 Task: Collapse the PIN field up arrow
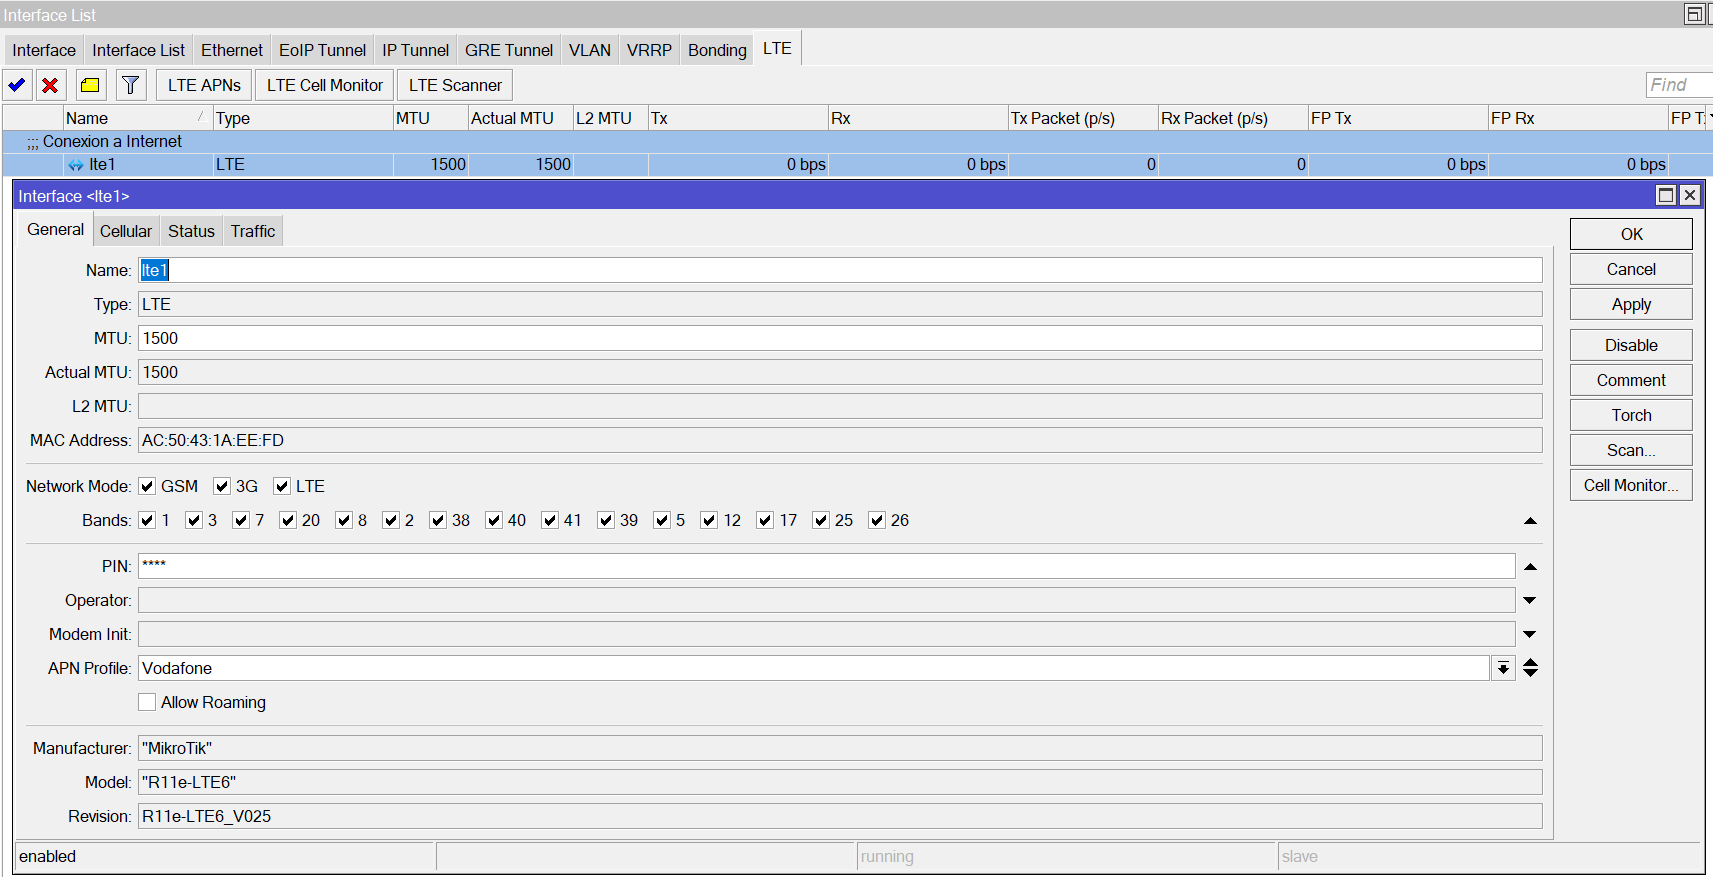point(1529,567)
